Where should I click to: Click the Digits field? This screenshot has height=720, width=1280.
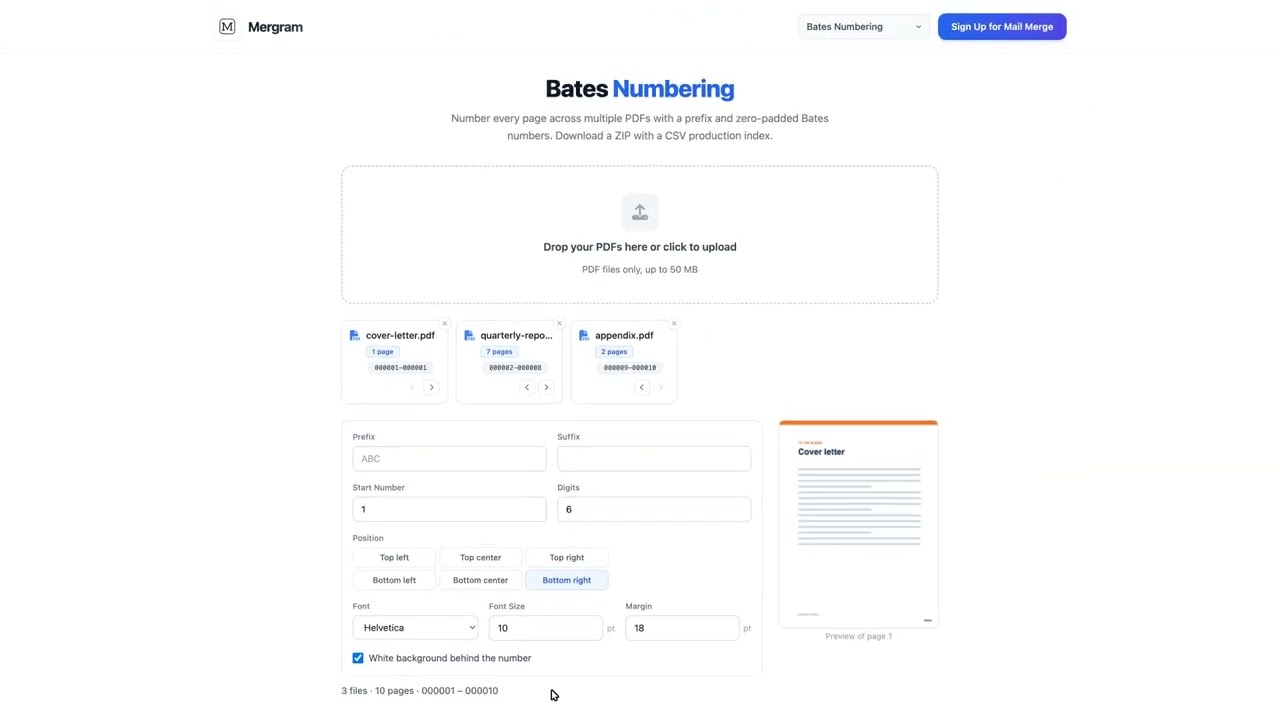pyautogui.click(x=654, y=509)
